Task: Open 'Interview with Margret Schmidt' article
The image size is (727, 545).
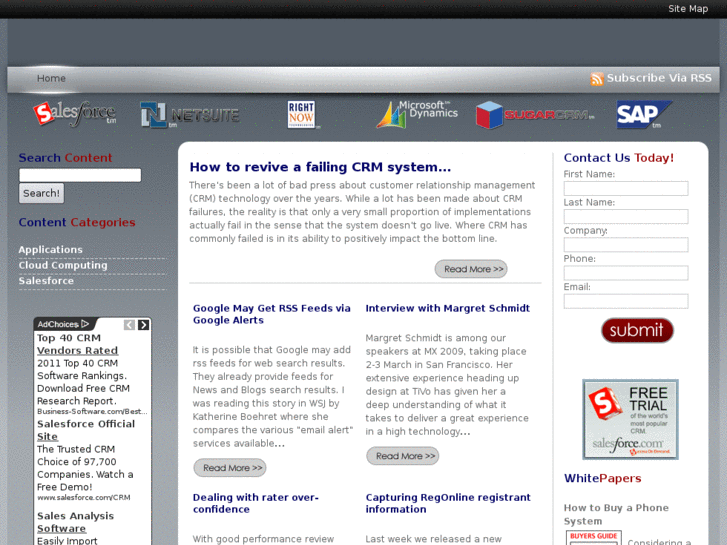Action: pos(447,308)
